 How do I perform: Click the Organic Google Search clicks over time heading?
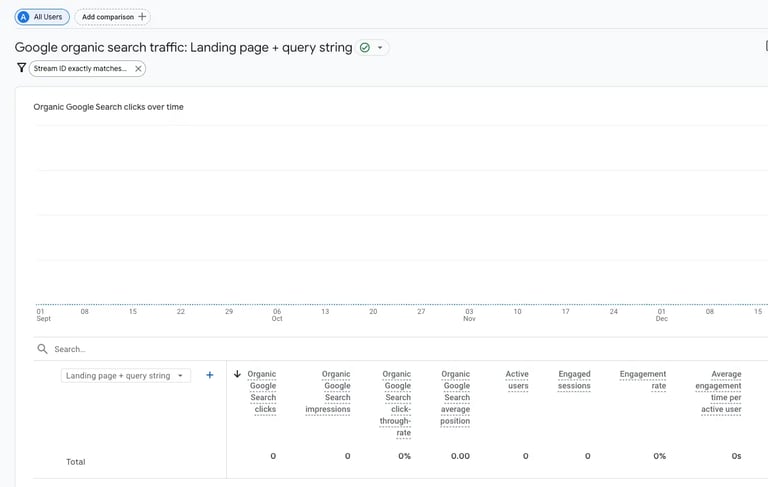108,107
